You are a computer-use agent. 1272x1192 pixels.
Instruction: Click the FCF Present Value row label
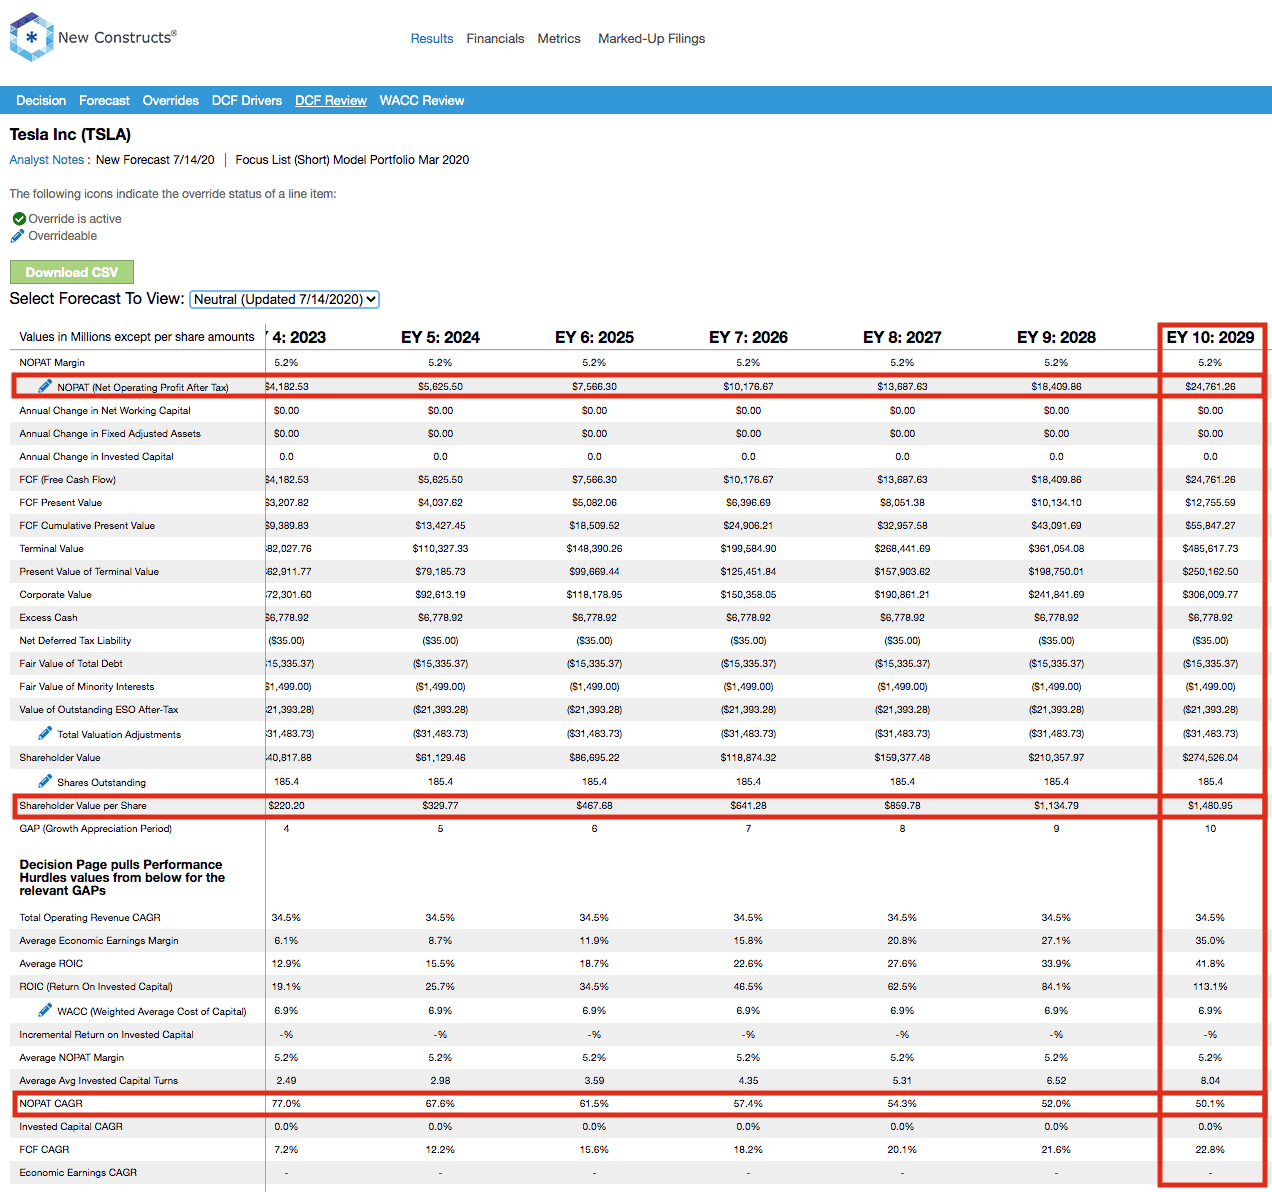coord(60,502)
